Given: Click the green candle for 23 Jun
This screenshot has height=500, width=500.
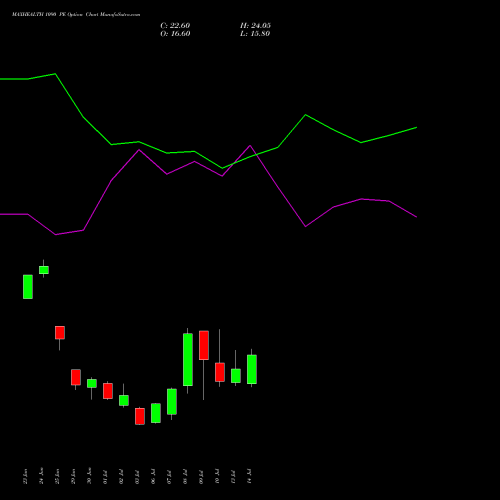Looking at the screenshot, I should tap(28, 287).
